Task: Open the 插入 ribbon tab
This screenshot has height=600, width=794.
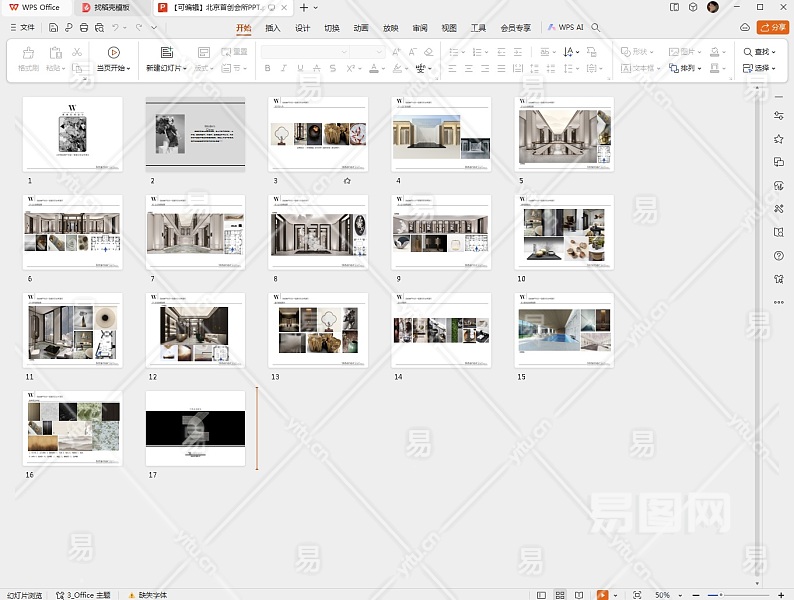Action: pos(272,28)
